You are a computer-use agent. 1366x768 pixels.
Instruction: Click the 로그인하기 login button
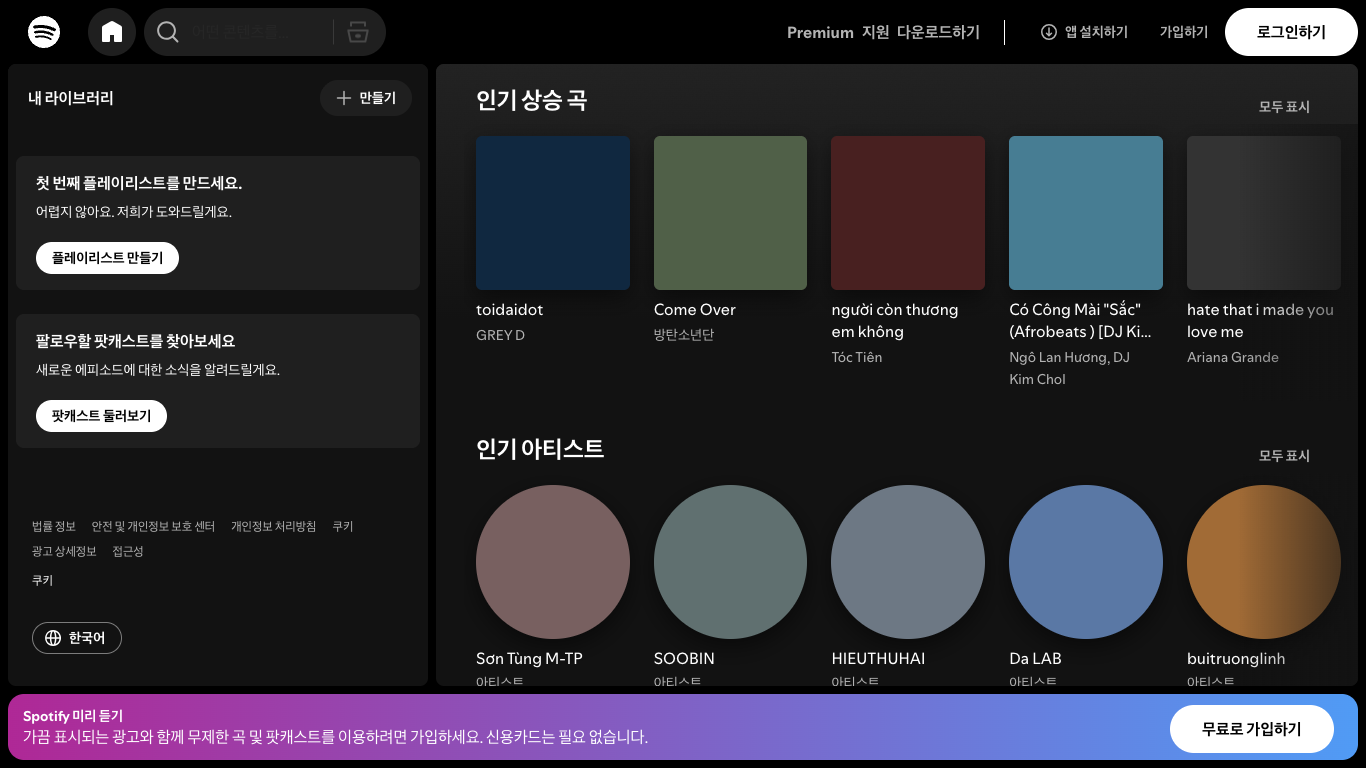pyautogui.click(x=1291, y=32)
